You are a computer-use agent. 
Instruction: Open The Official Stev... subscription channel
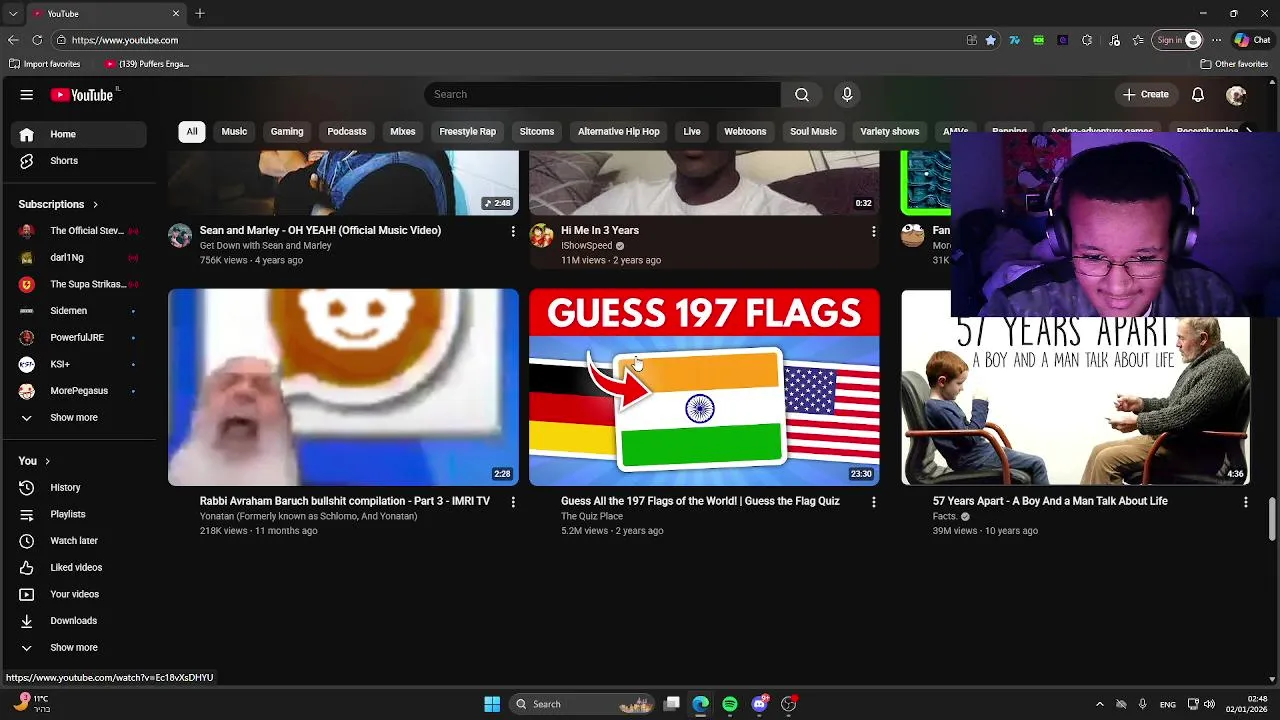click(78, 231)
